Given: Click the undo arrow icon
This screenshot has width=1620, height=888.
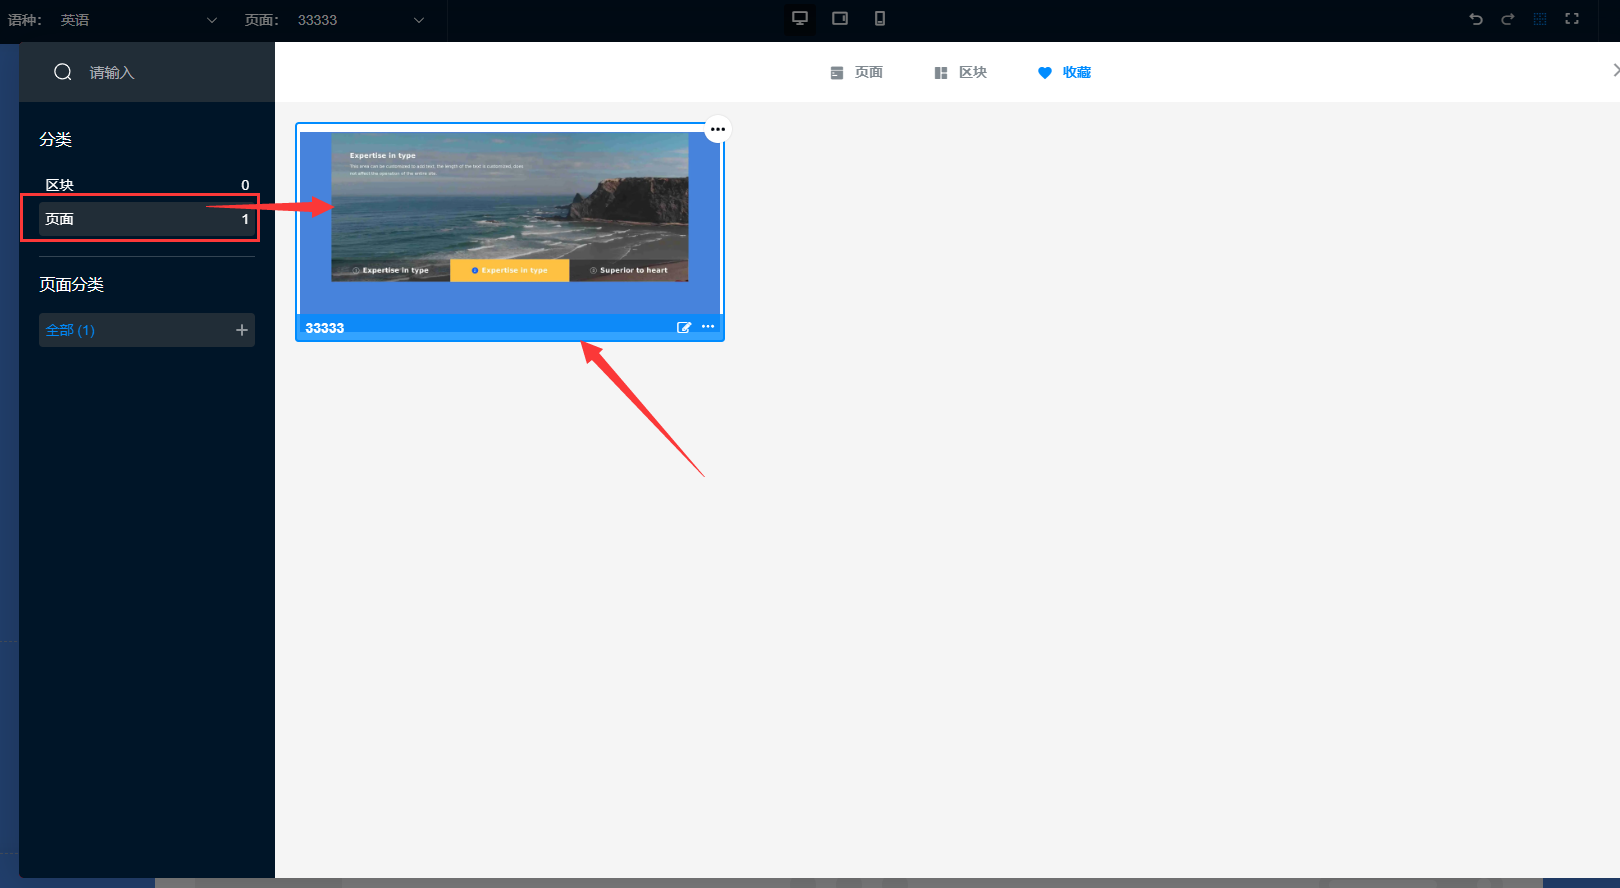Looking at the screenshot, I should coord(1476,19).
